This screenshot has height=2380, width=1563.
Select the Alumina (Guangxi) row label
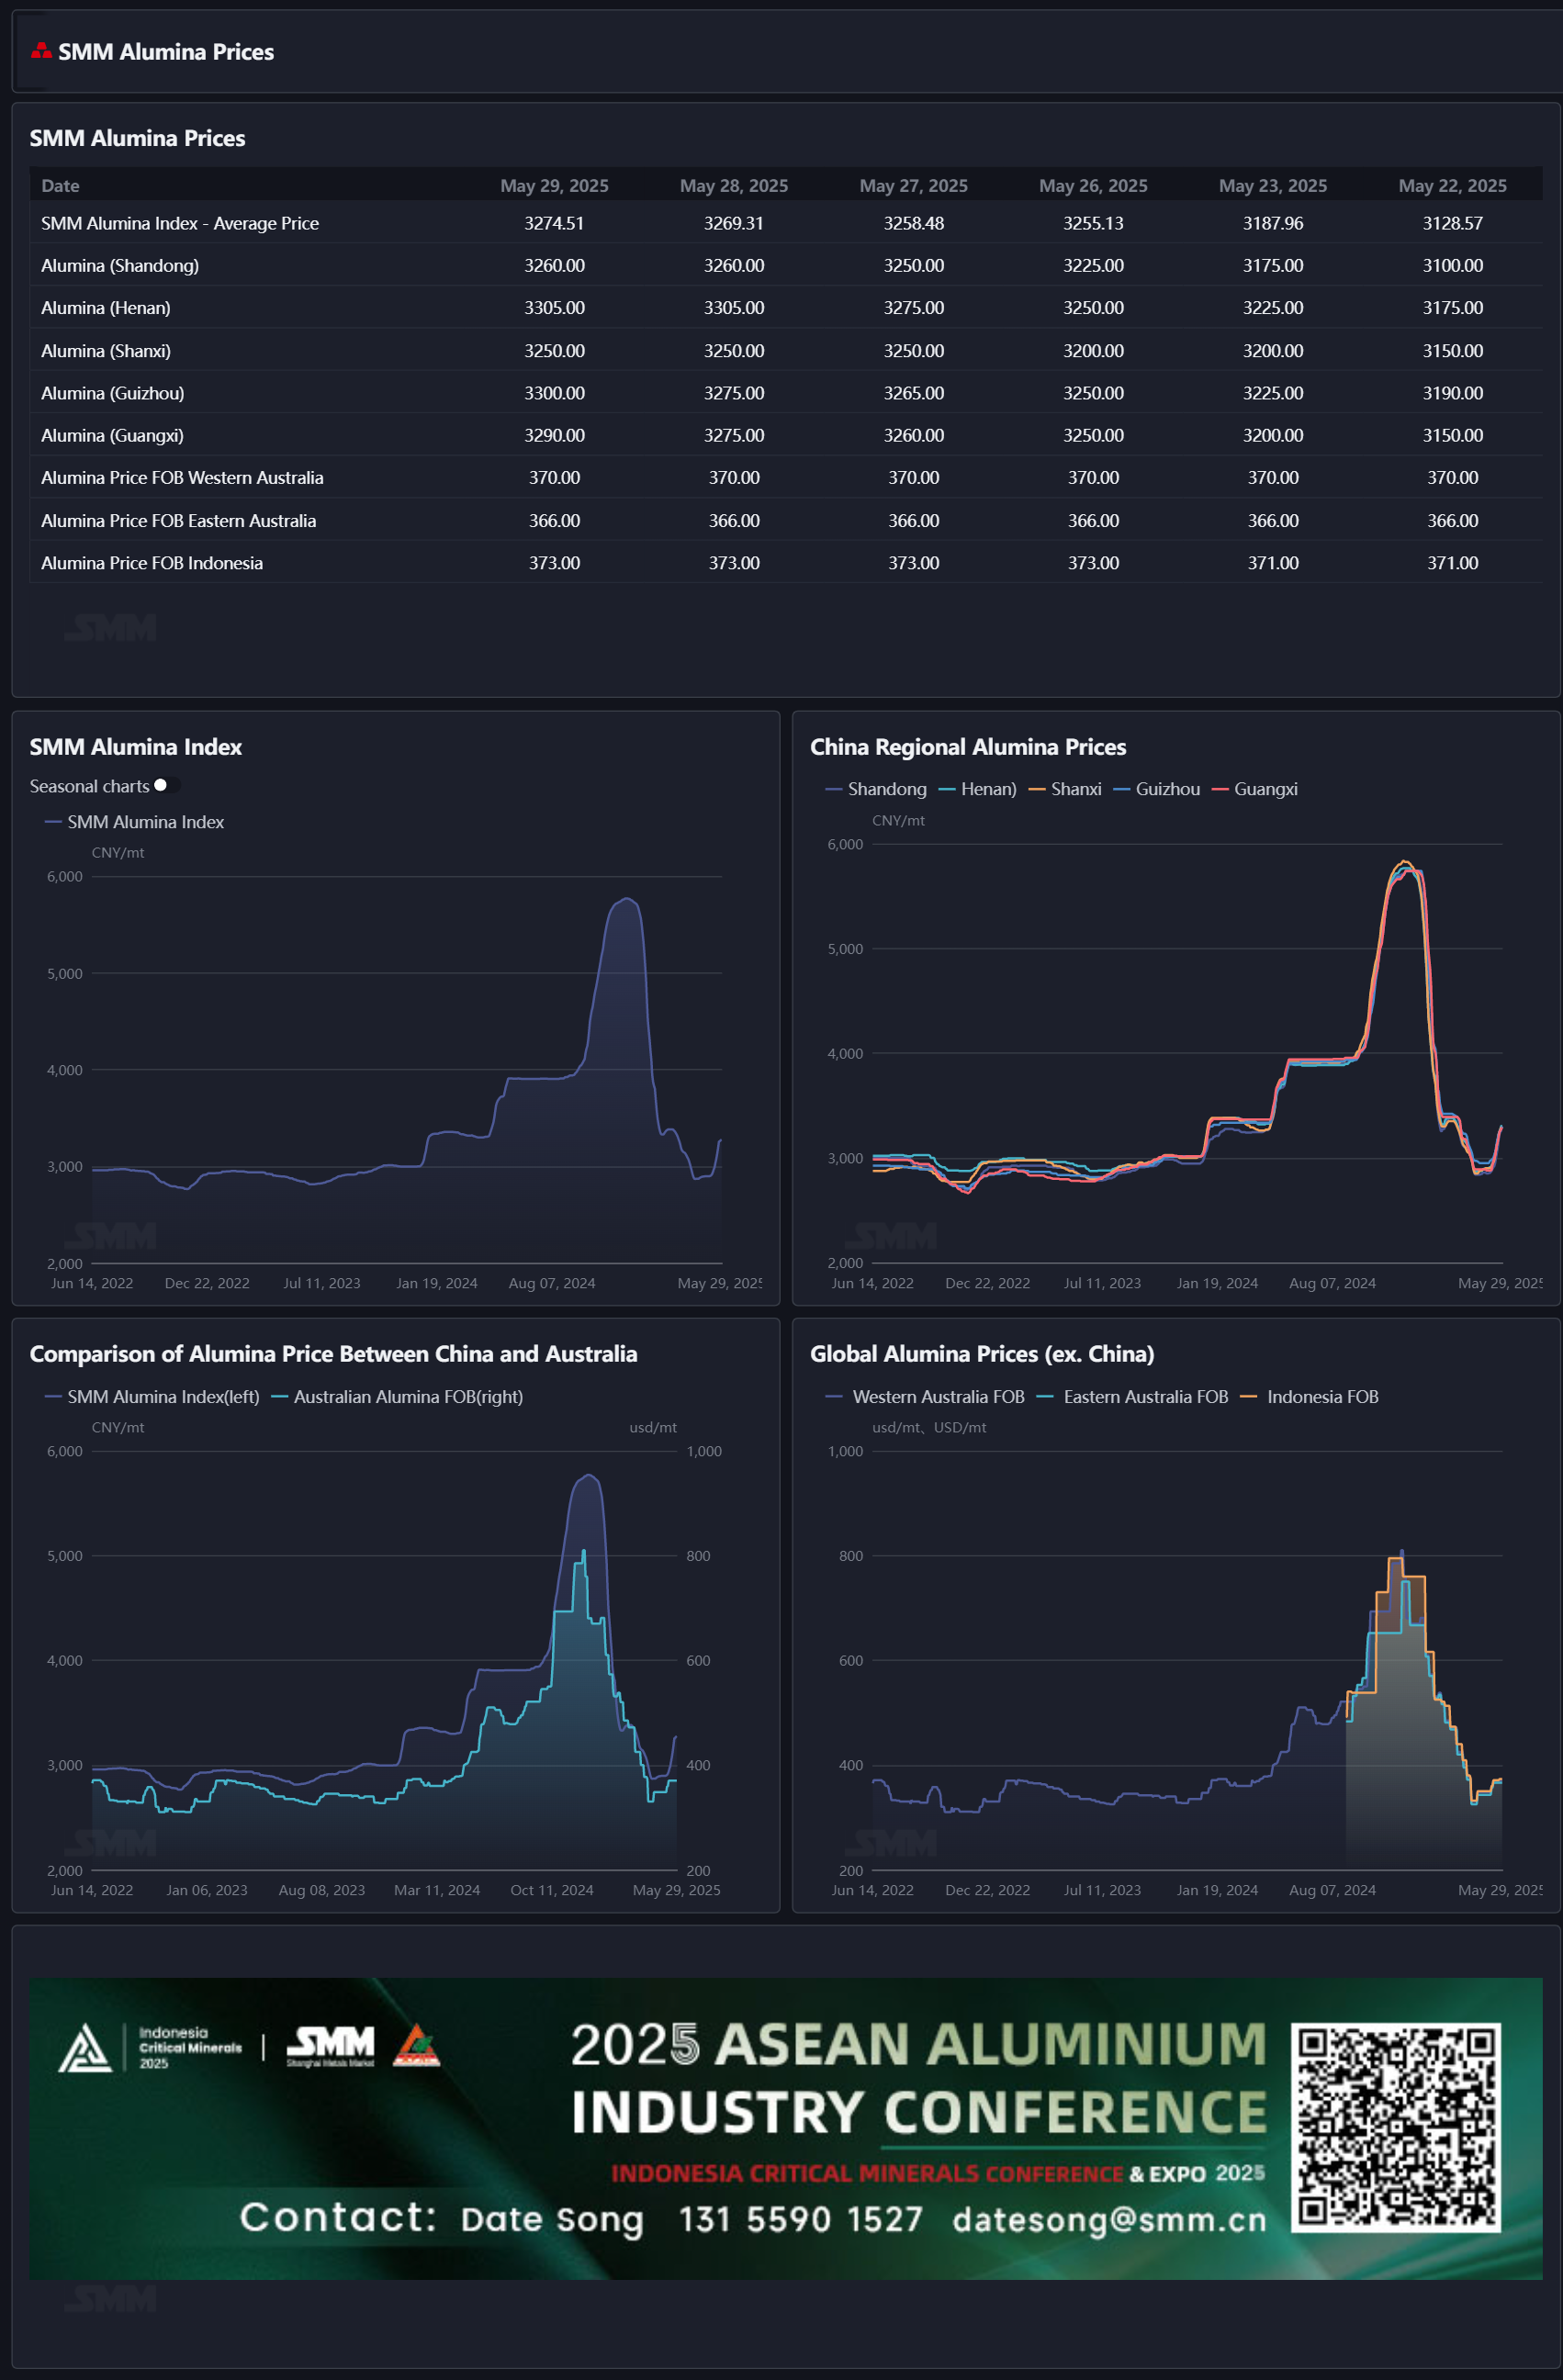coord(112,435)
